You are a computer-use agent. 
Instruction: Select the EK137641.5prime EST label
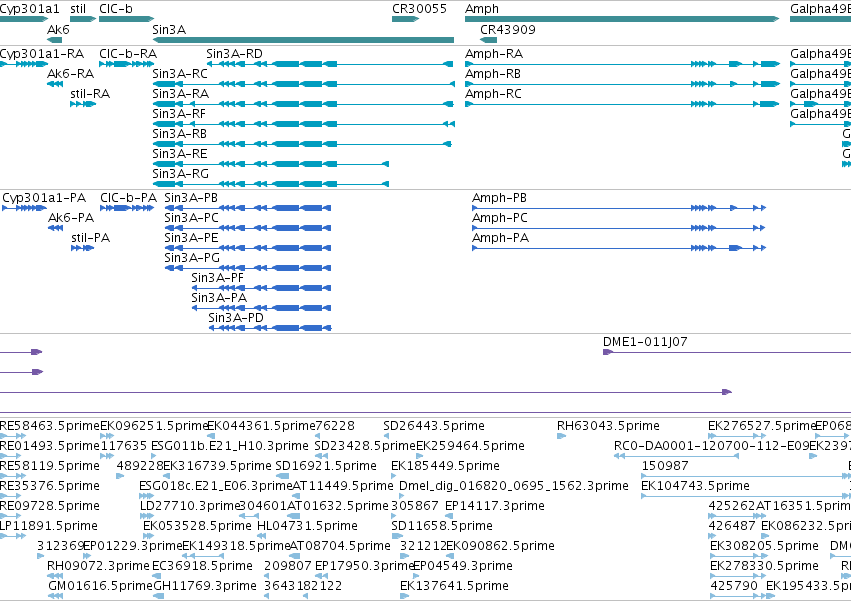click(x=454, y=587)
